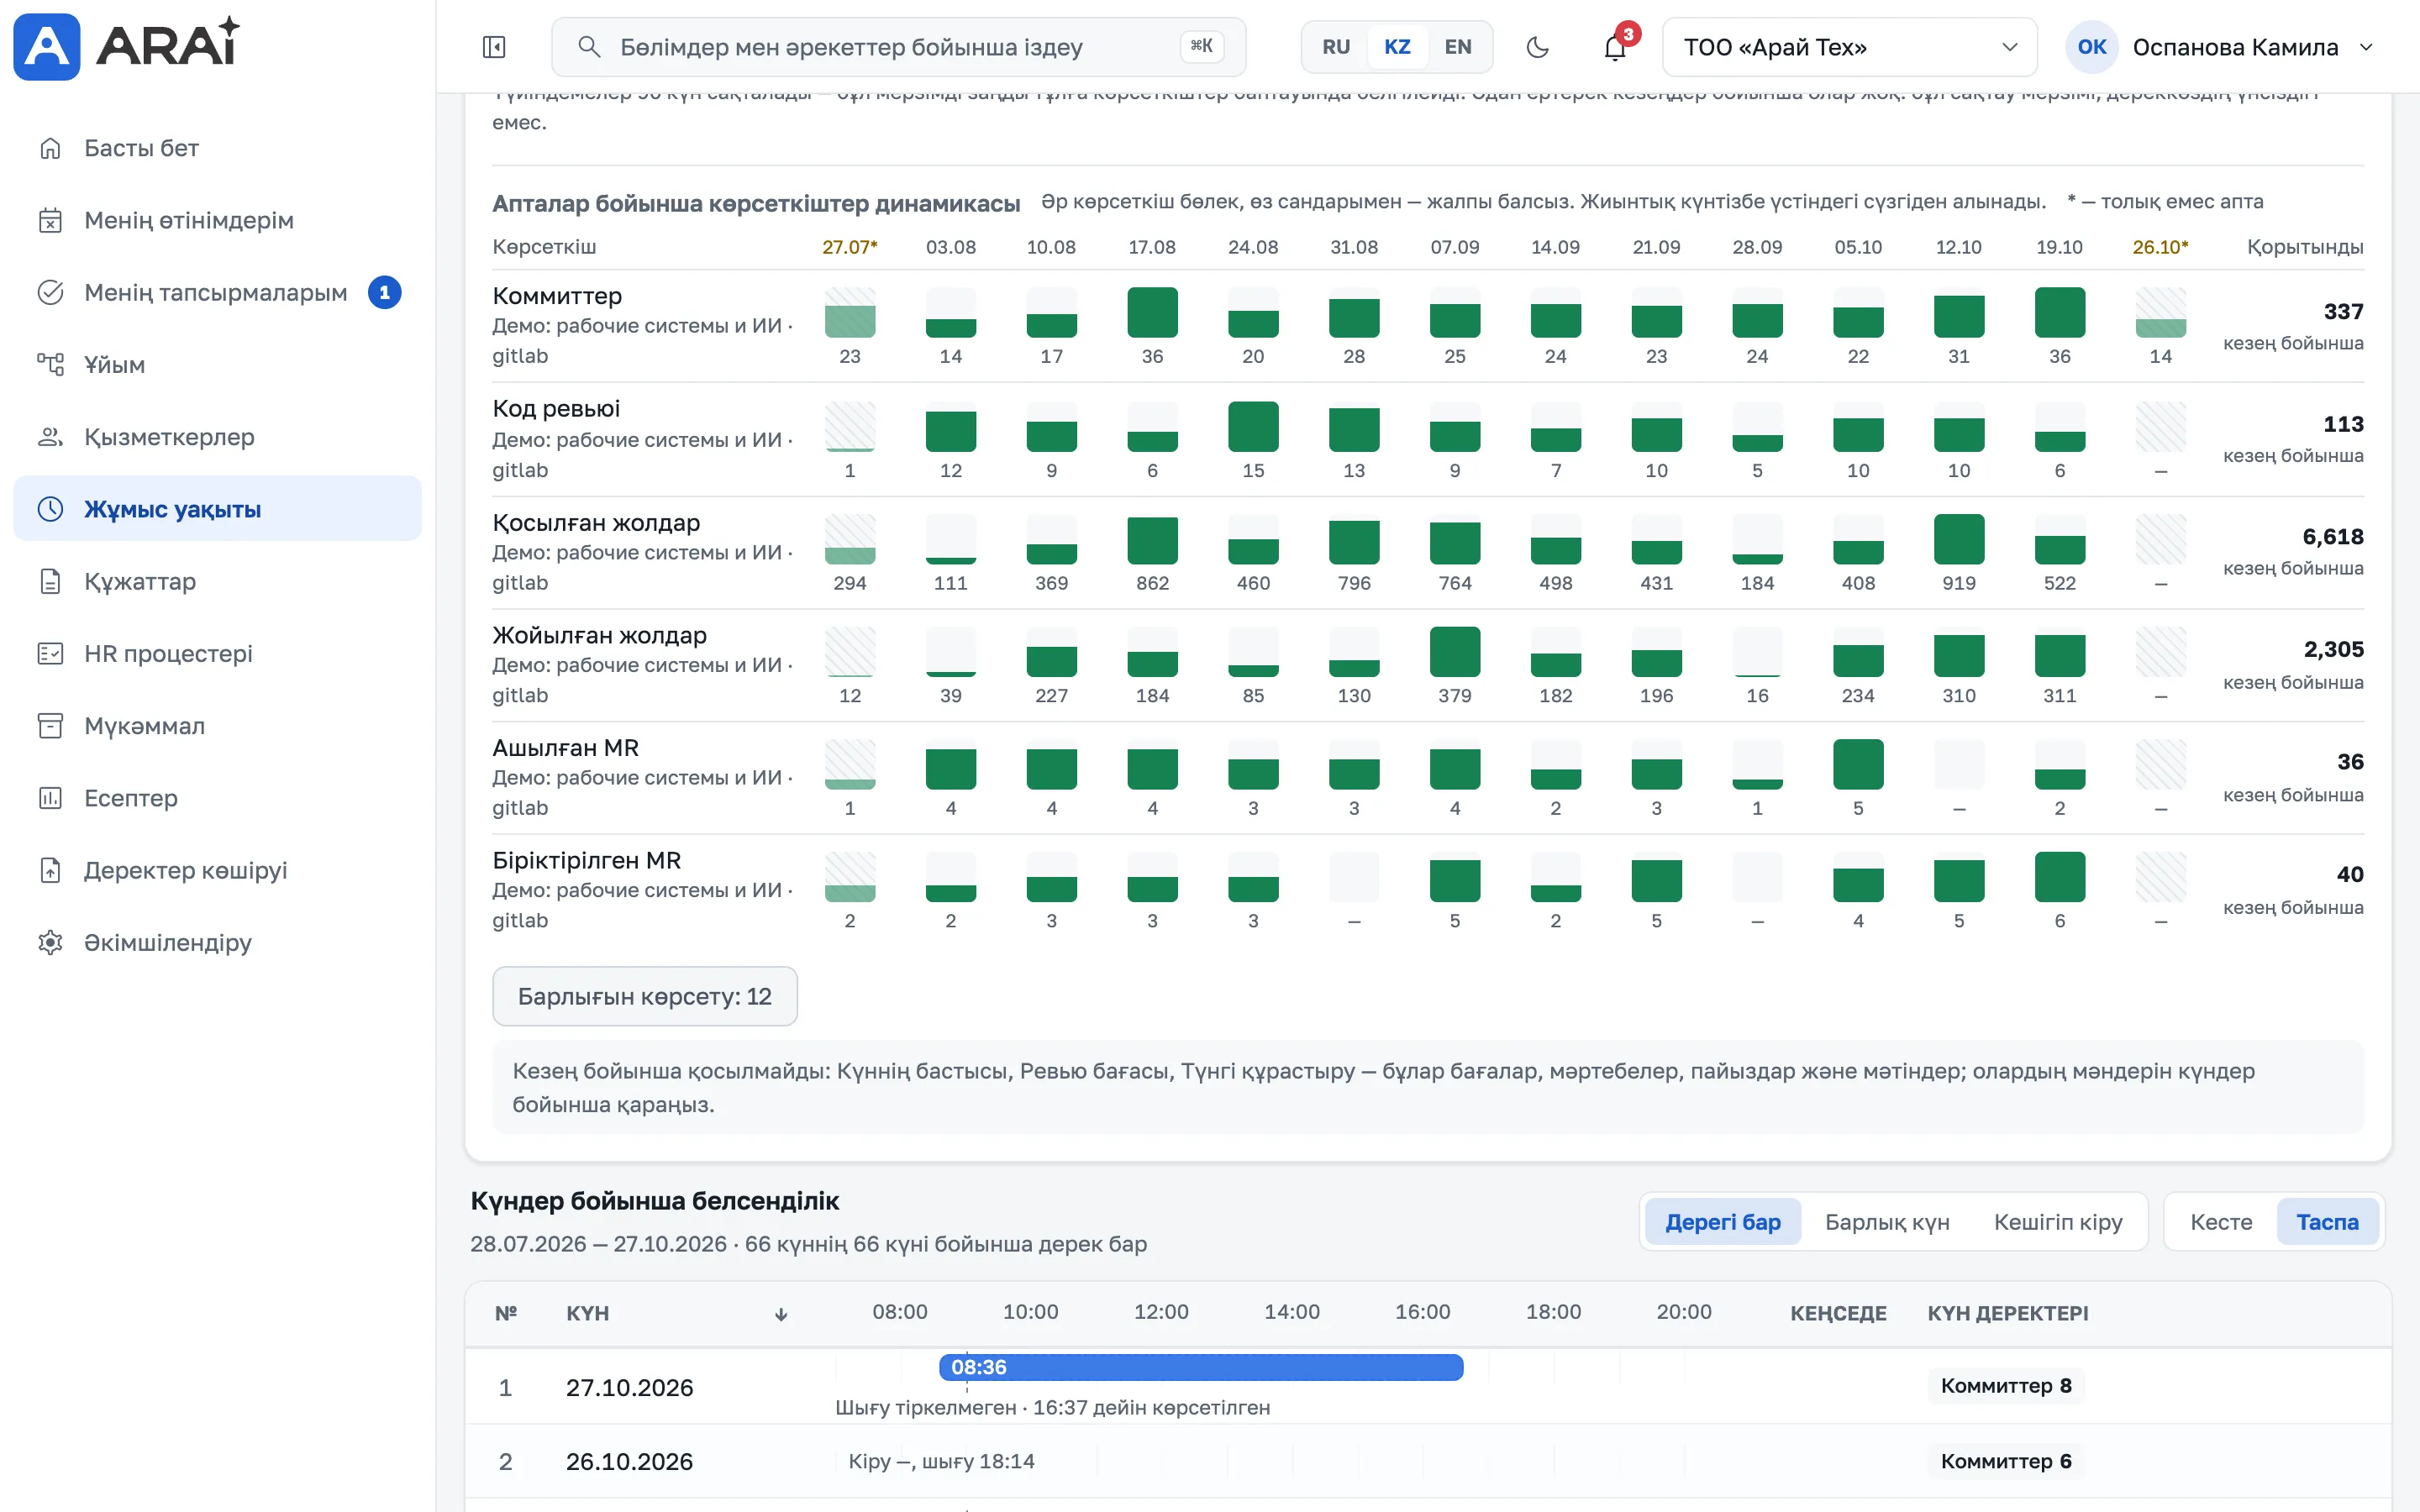Click the Басты бет home icon
This screenshot has height=1512, width=2420.
pos(50,148)
